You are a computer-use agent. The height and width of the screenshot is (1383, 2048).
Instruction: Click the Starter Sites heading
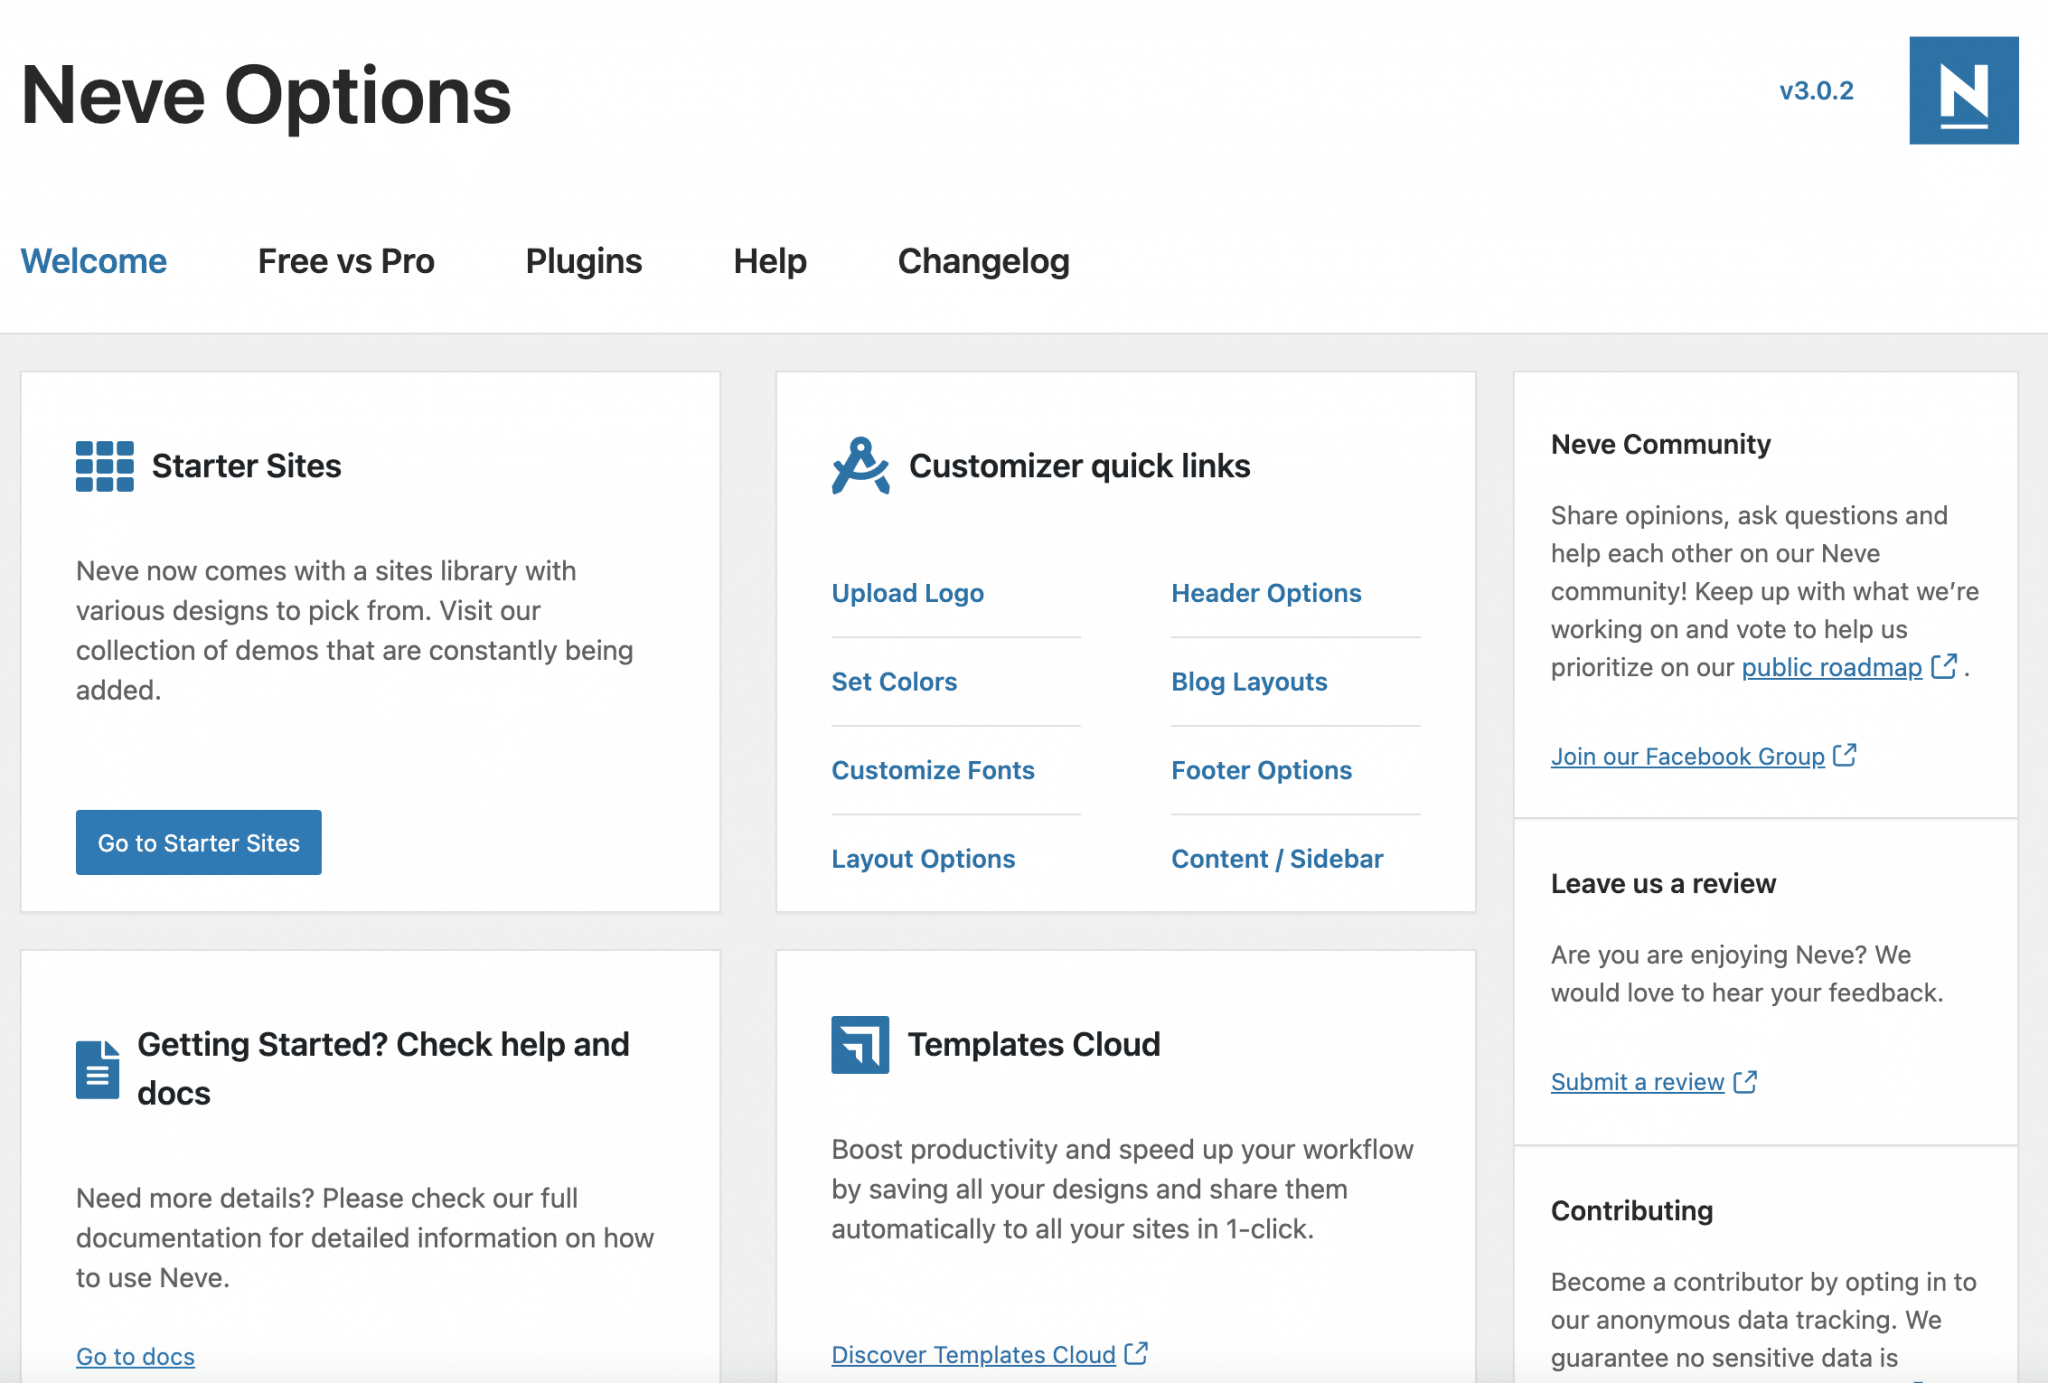[x=246, y=466]
